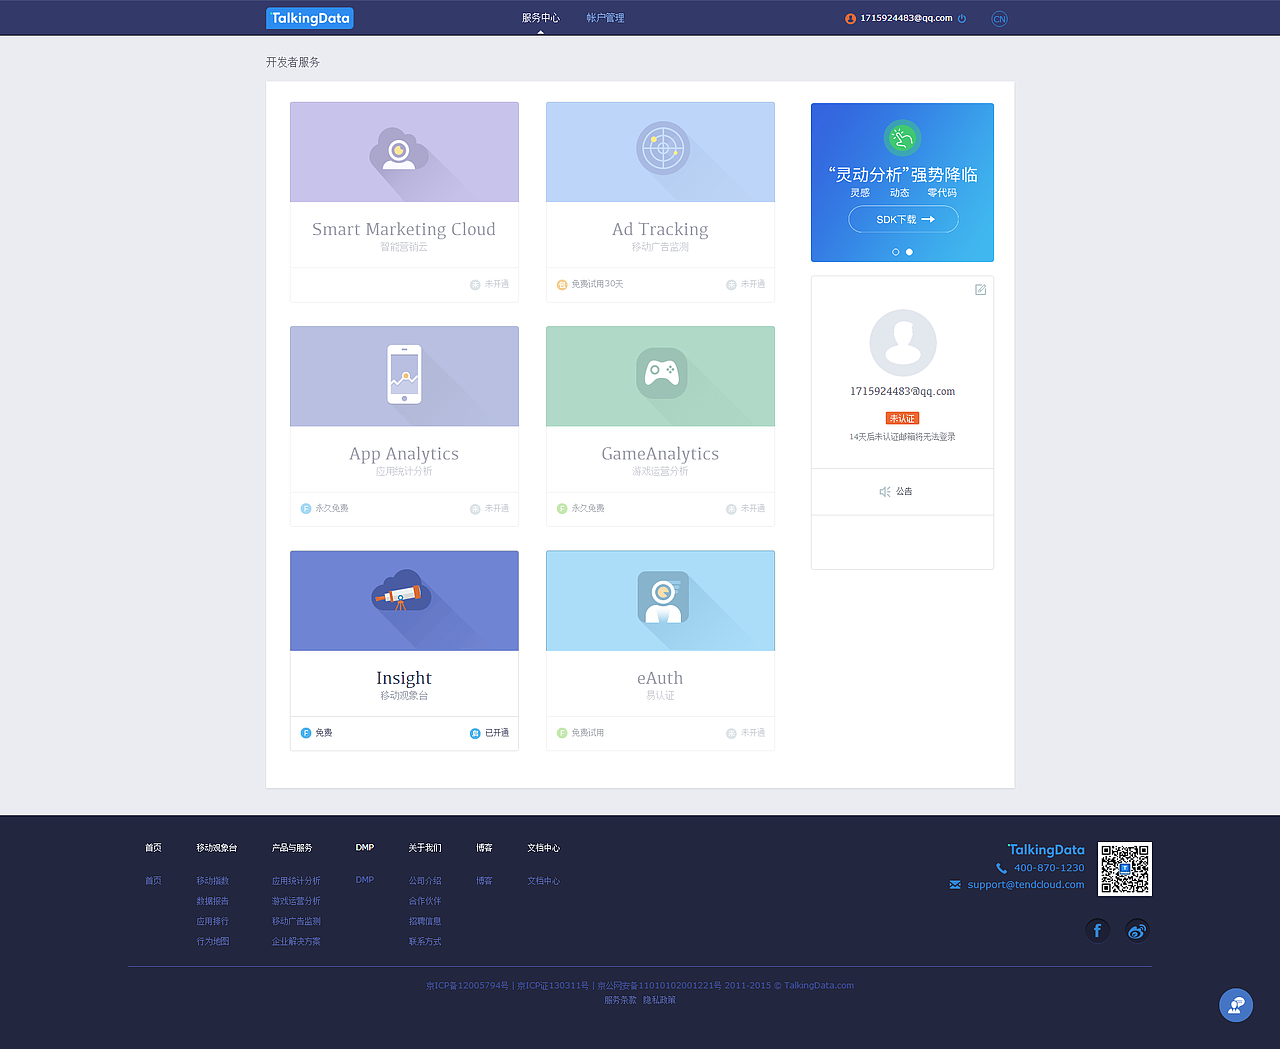
Task: Click footer link 游戏运营分析
Action: pyautogui.click(x=296, y=901)
